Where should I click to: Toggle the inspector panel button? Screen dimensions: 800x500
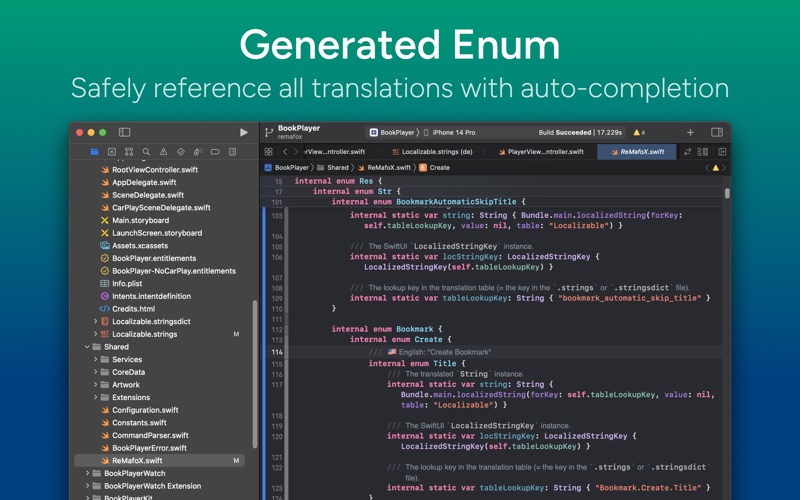tap(717, 132)
